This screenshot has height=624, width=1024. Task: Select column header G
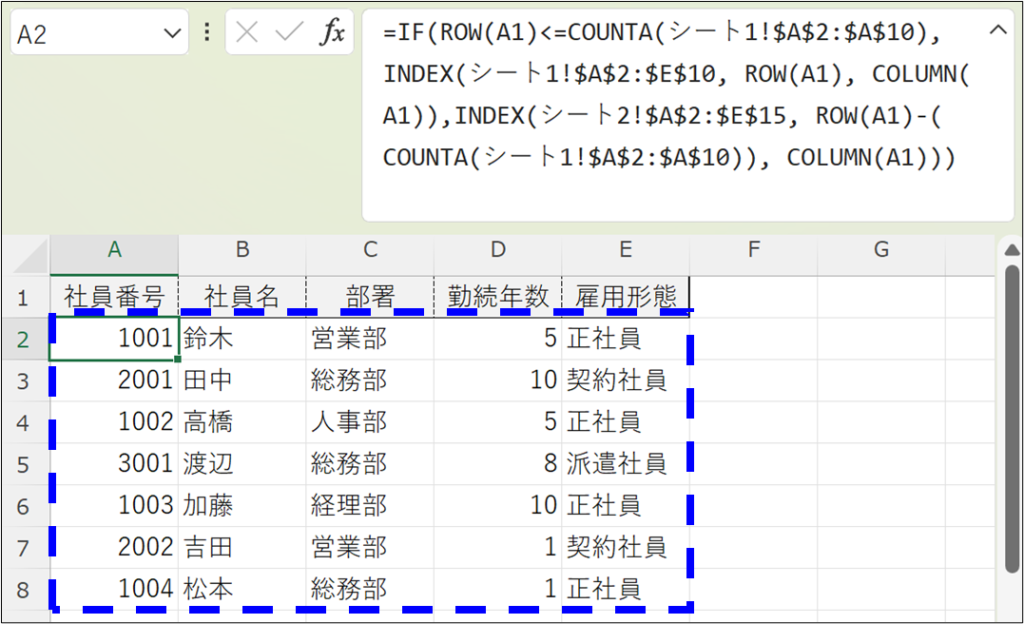tap(881, 252)
